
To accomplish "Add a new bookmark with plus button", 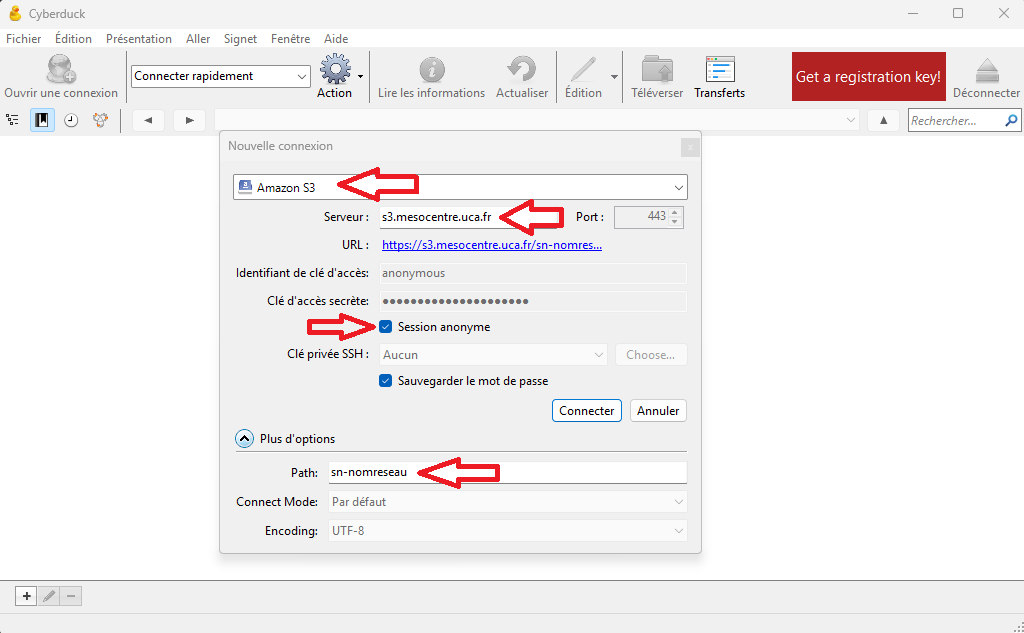I will [x=26, y=596].
